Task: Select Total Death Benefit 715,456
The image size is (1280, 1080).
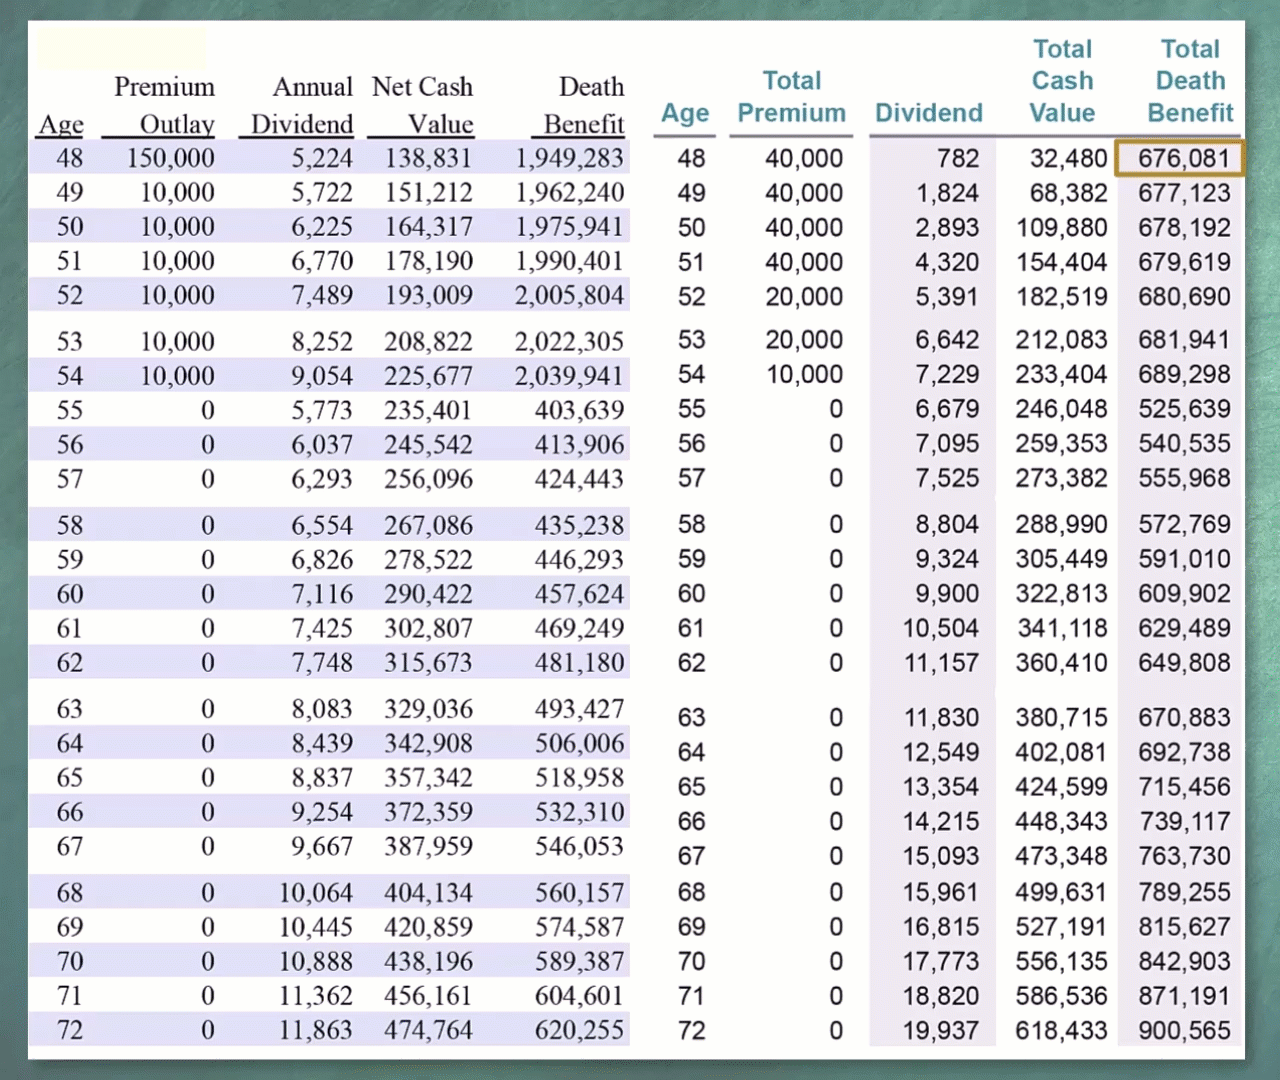Action: pos(1184,787)
